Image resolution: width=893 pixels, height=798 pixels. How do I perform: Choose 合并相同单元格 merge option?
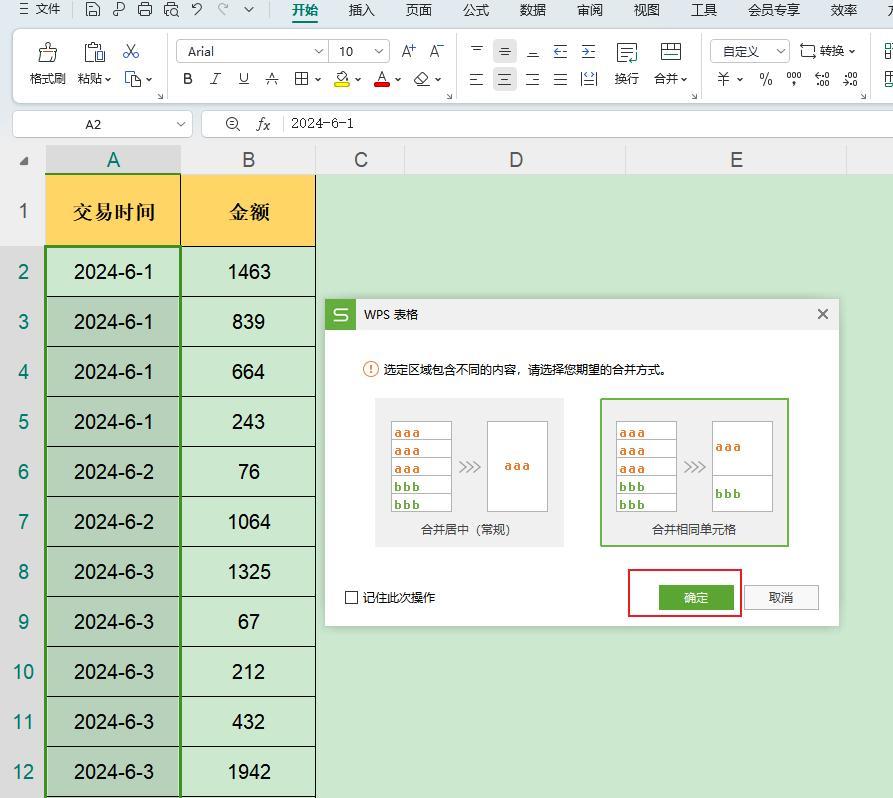click(x=694, y=472)
